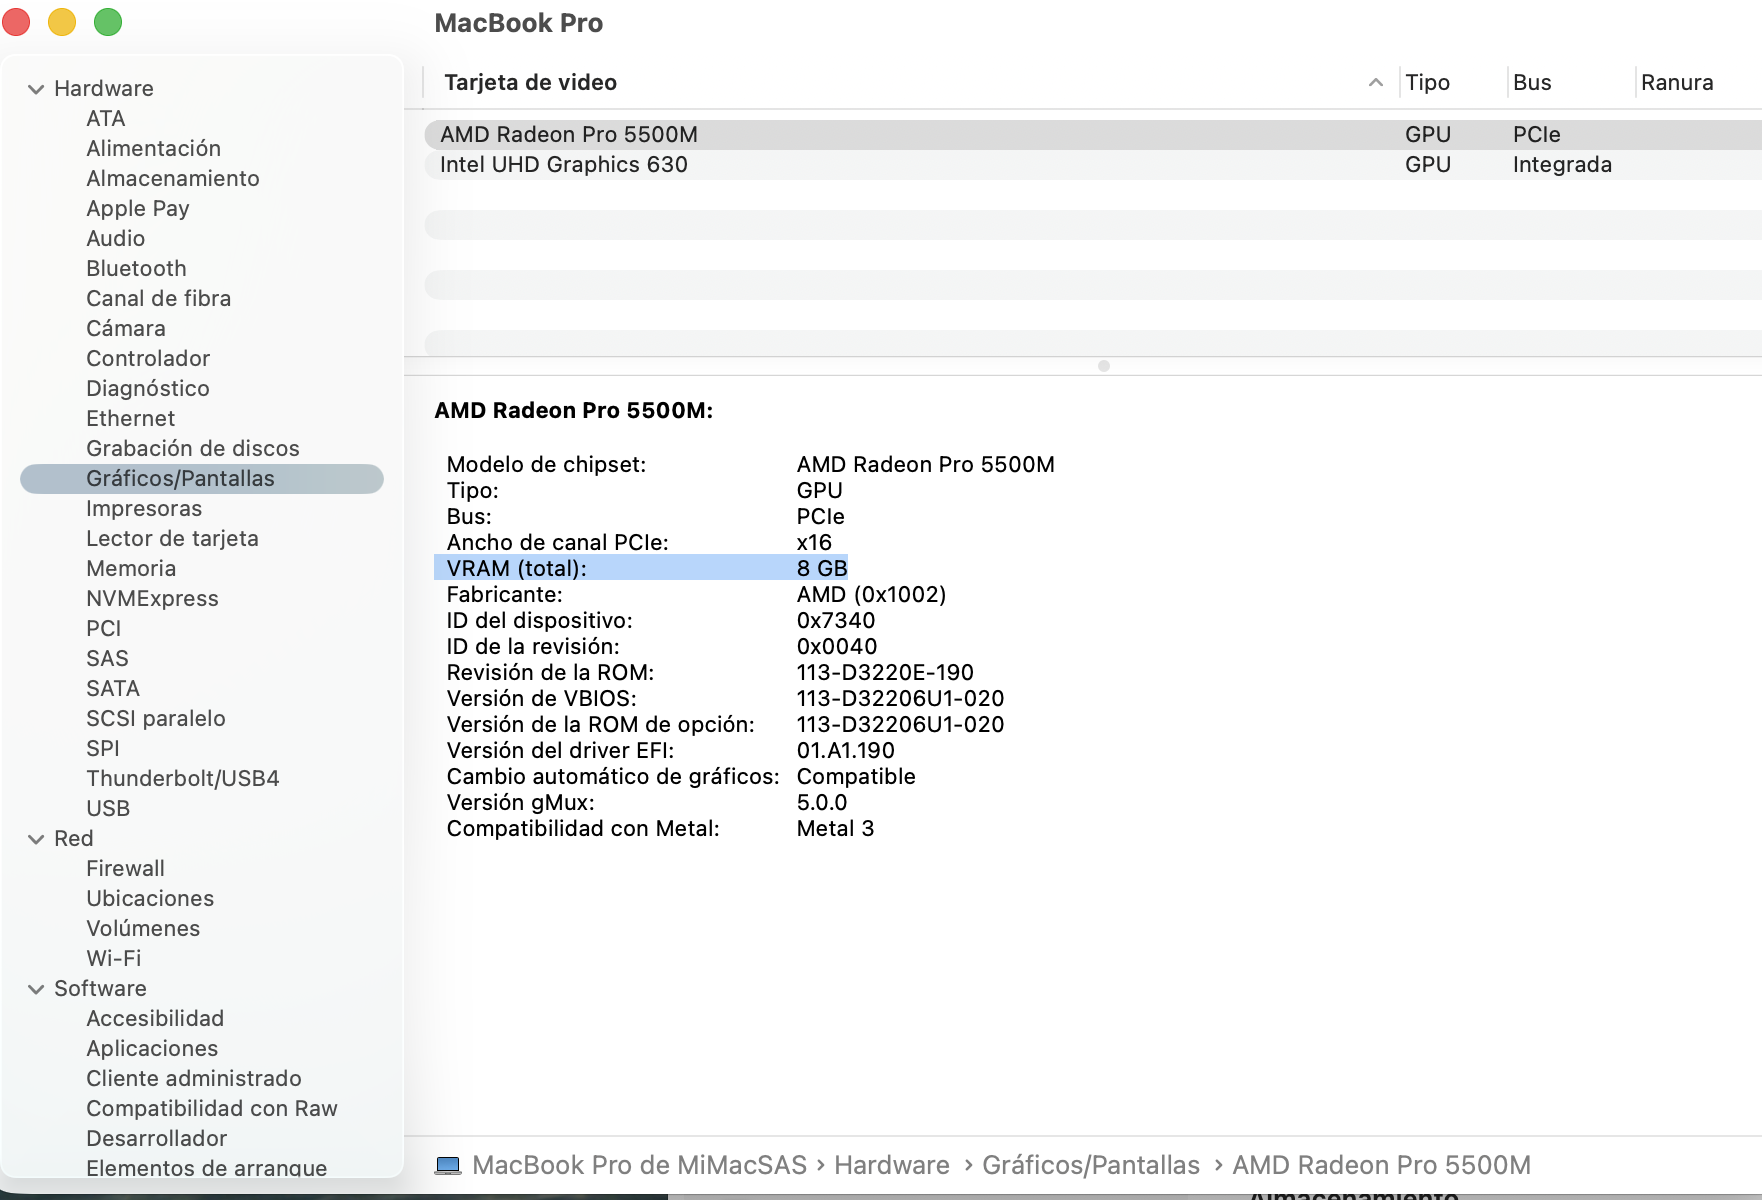Click the 8 GB VRAM value
Viewport: 1762px width, 1200px height.
pyautogui.click(x=822, y=568)
